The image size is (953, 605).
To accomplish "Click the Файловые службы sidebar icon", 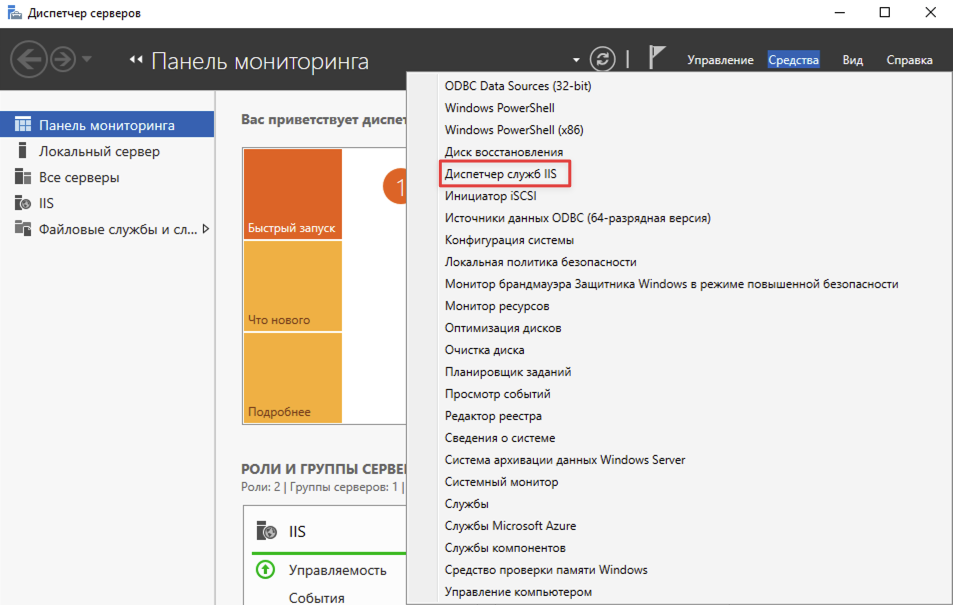I will [22, 229].
